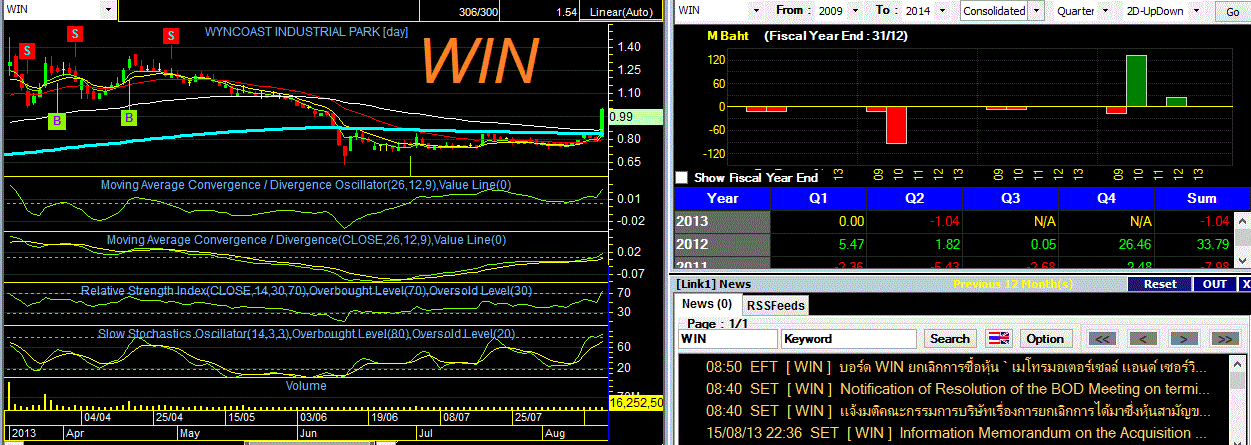Enable Show Fiscal Year End checkbox
This screenshot has height=445, width=1251.
coord(682,177)
